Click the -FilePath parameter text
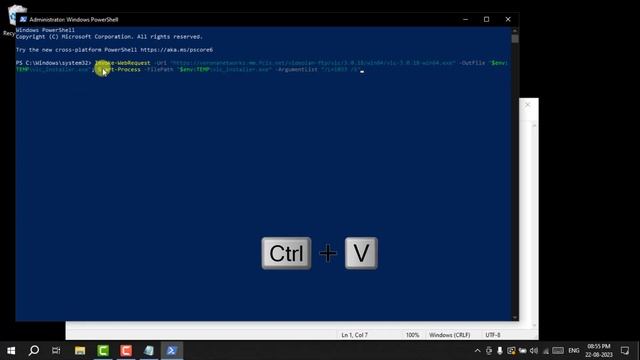The image size is (640, 360). (159, 70)
